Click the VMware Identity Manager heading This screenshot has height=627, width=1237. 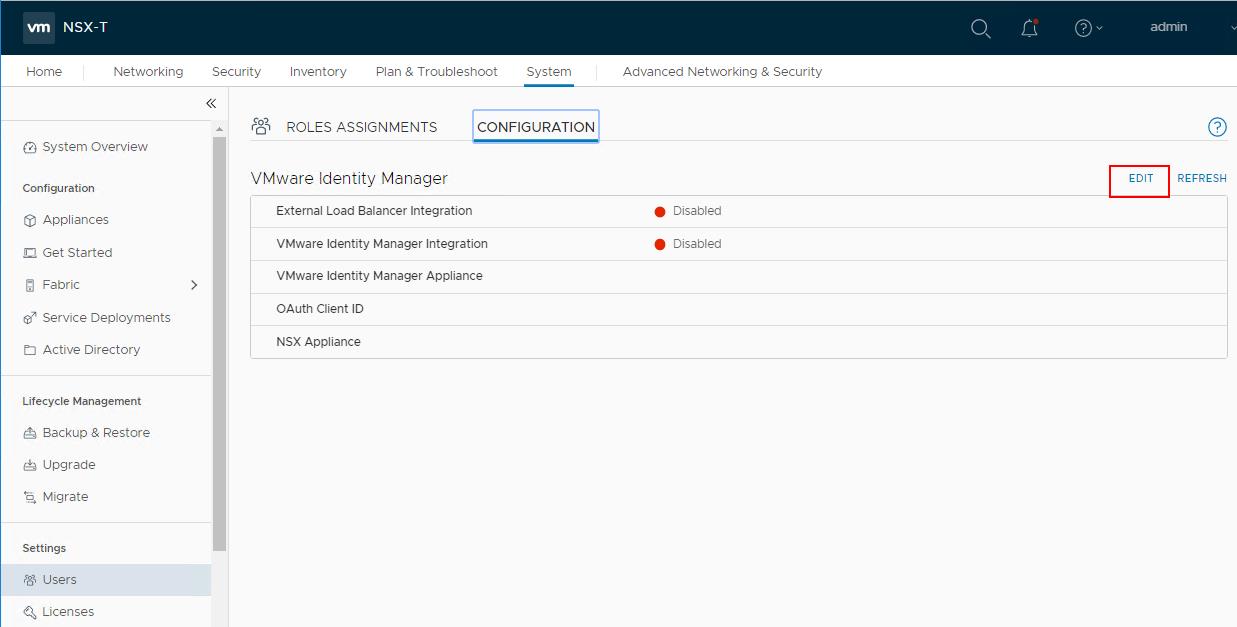[x=349, y=178]
